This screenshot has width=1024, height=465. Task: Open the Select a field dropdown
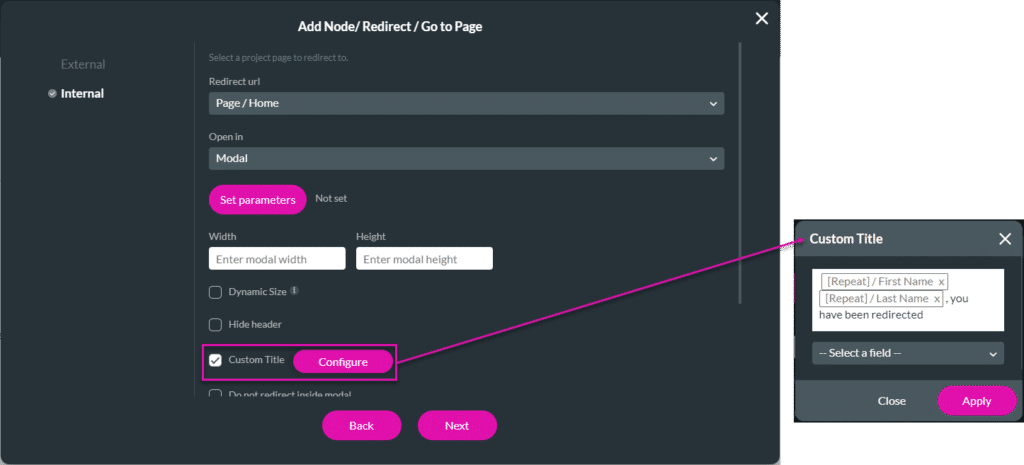coord(908,353)
